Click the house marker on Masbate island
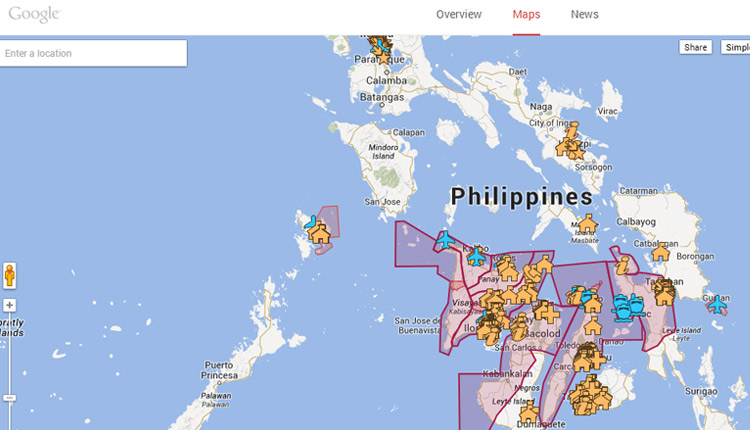Screen dimensions: 750x430 tap(587, 223)
